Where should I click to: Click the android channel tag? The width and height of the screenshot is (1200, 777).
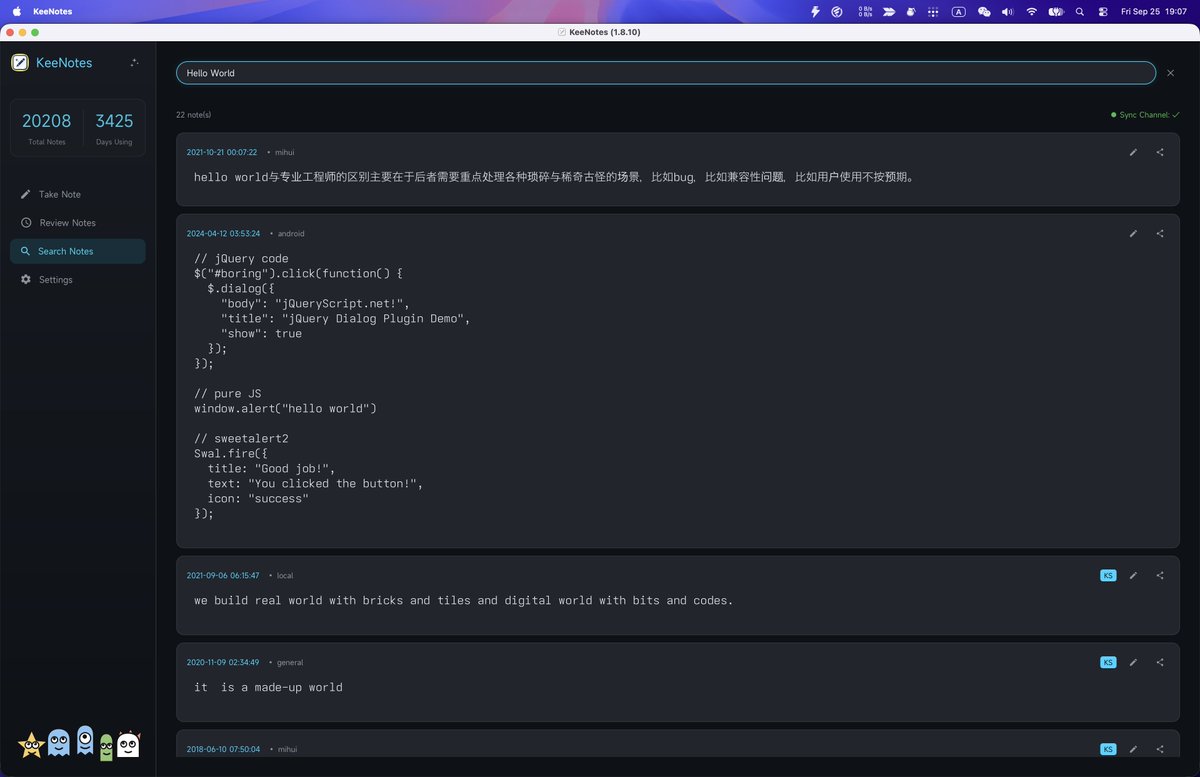(x=290, y=233)
